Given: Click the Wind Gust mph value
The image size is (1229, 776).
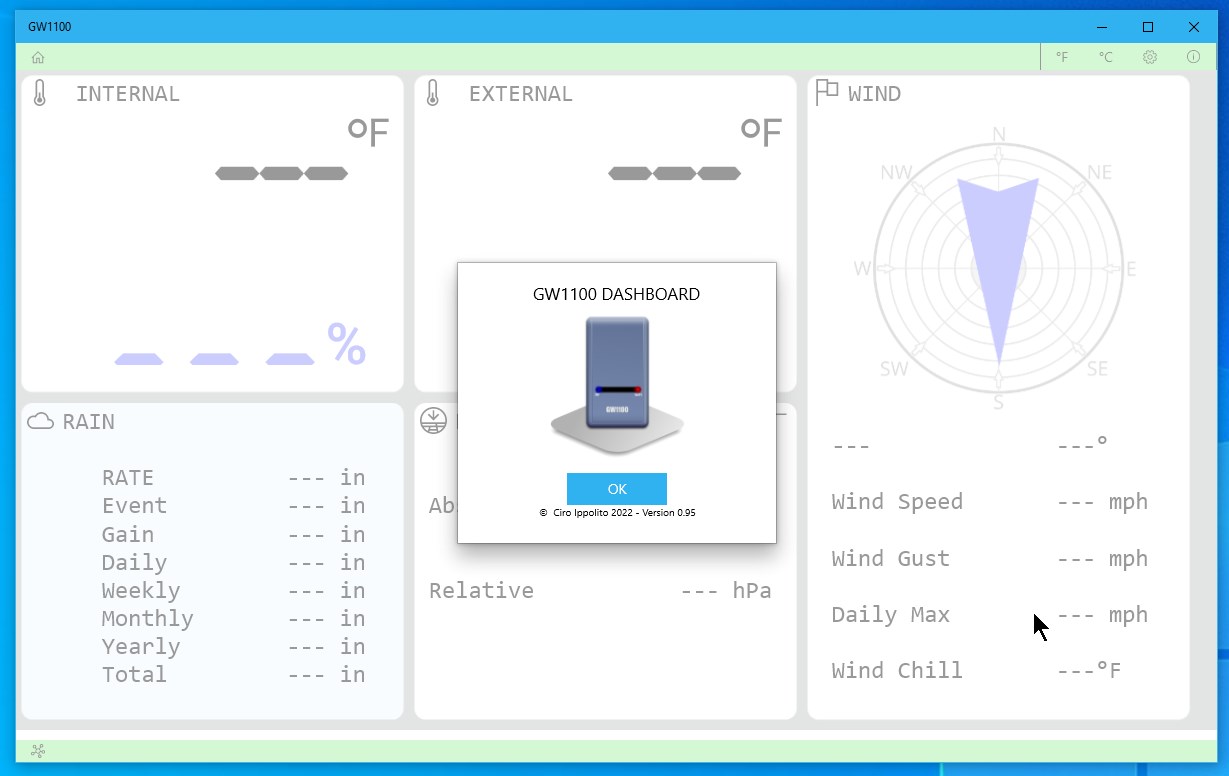Looking at the screenshot, I should point(1102,558).
